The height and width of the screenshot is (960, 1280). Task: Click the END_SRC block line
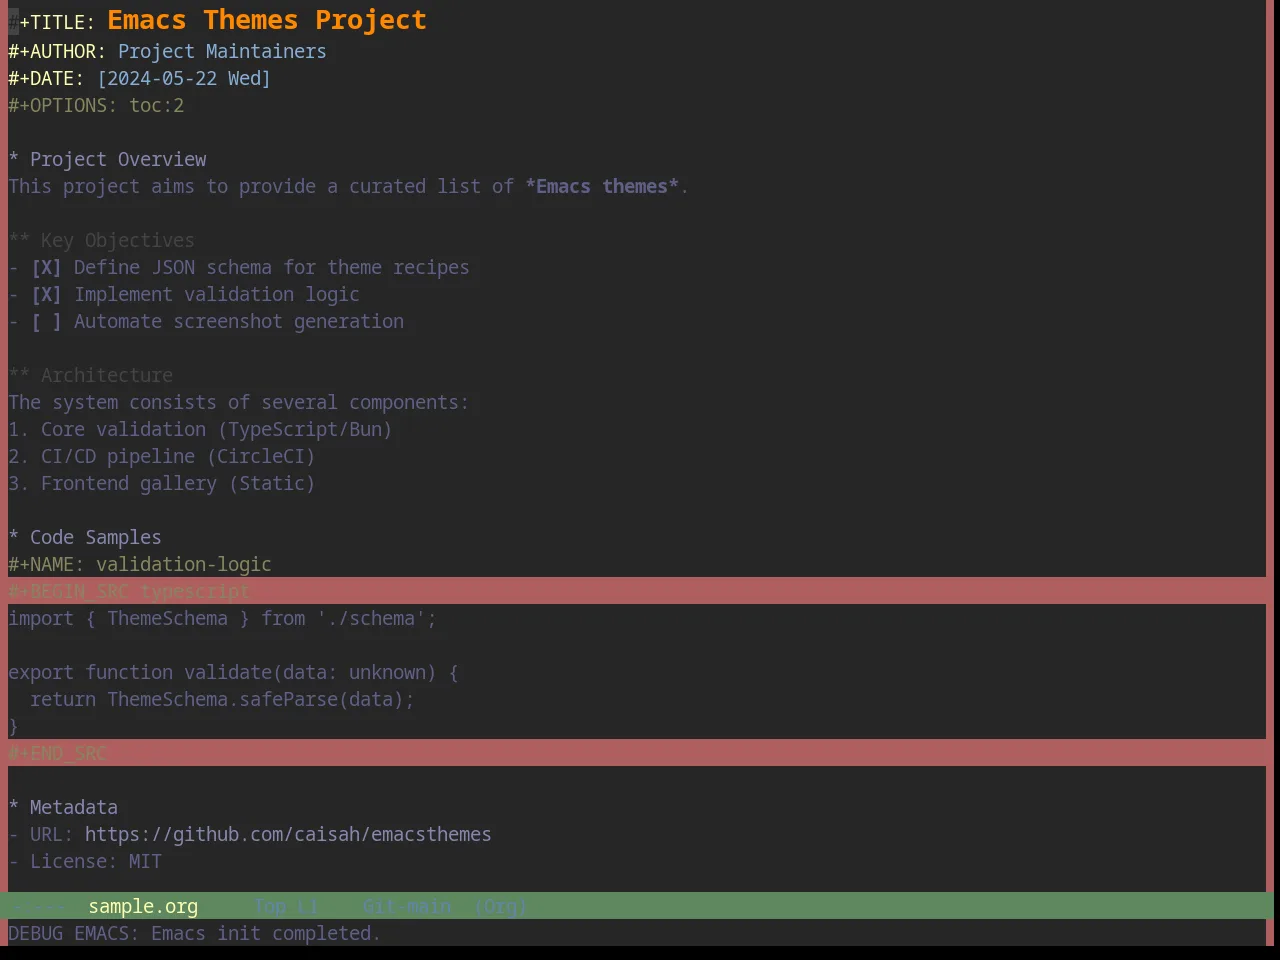(637, 753)
